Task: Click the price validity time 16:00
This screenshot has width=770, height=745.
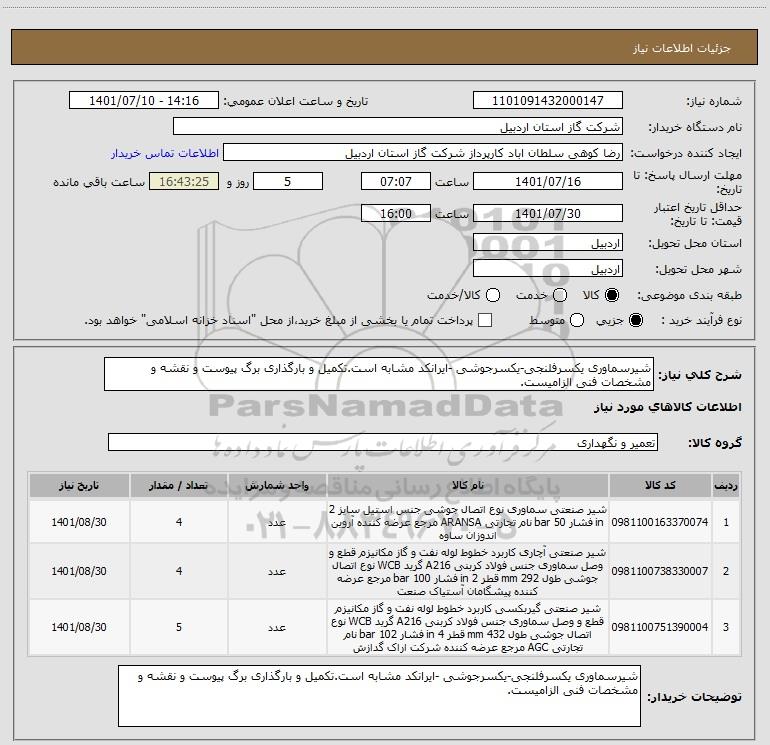Action: [x=396, y=213]
